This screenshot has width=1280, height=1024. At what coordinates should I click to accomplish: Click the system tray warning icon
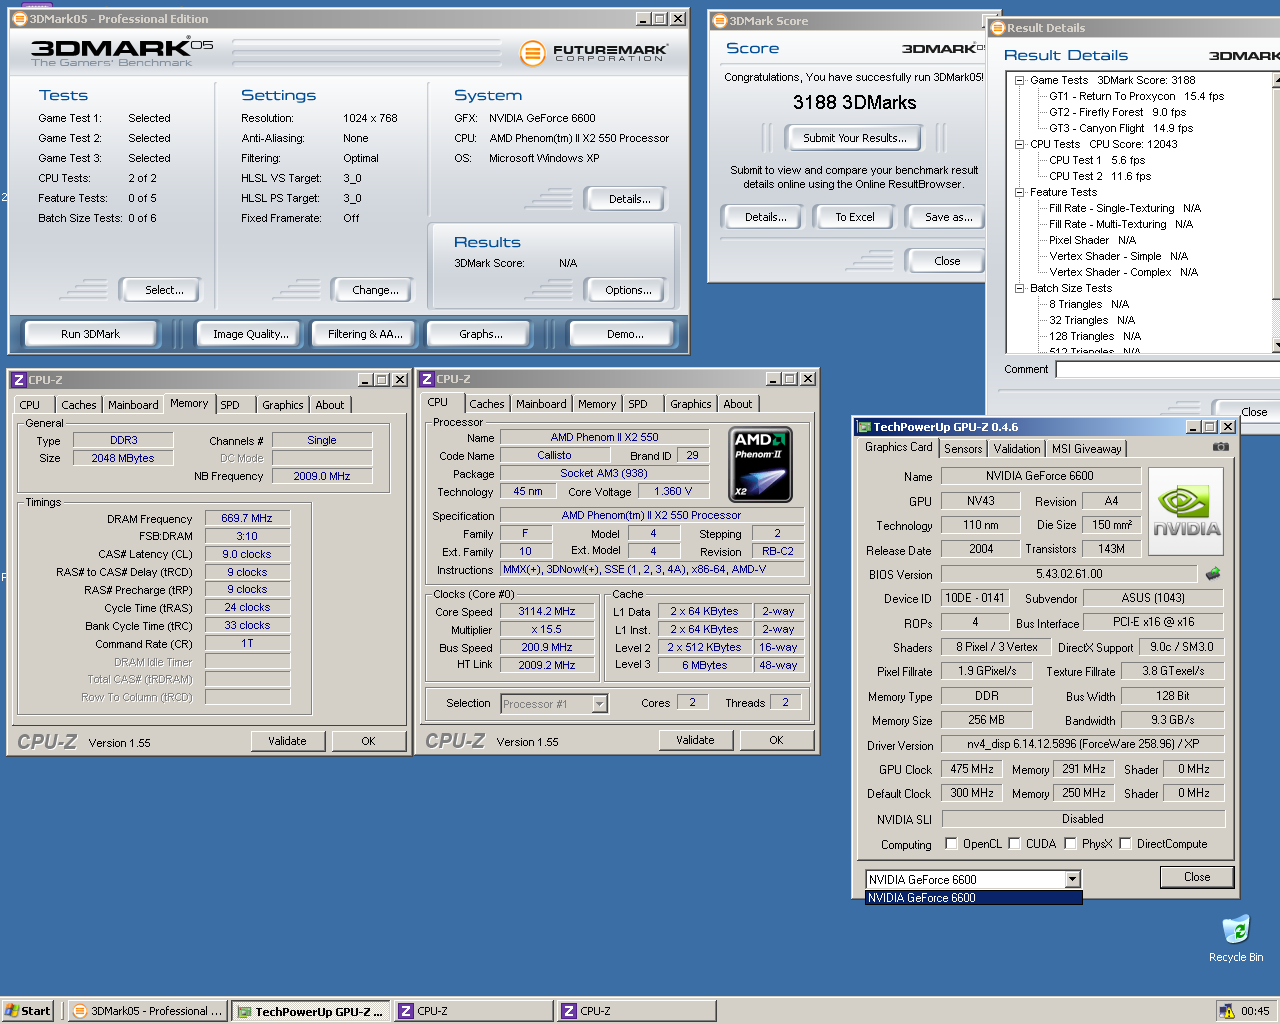(1226, 1011)
